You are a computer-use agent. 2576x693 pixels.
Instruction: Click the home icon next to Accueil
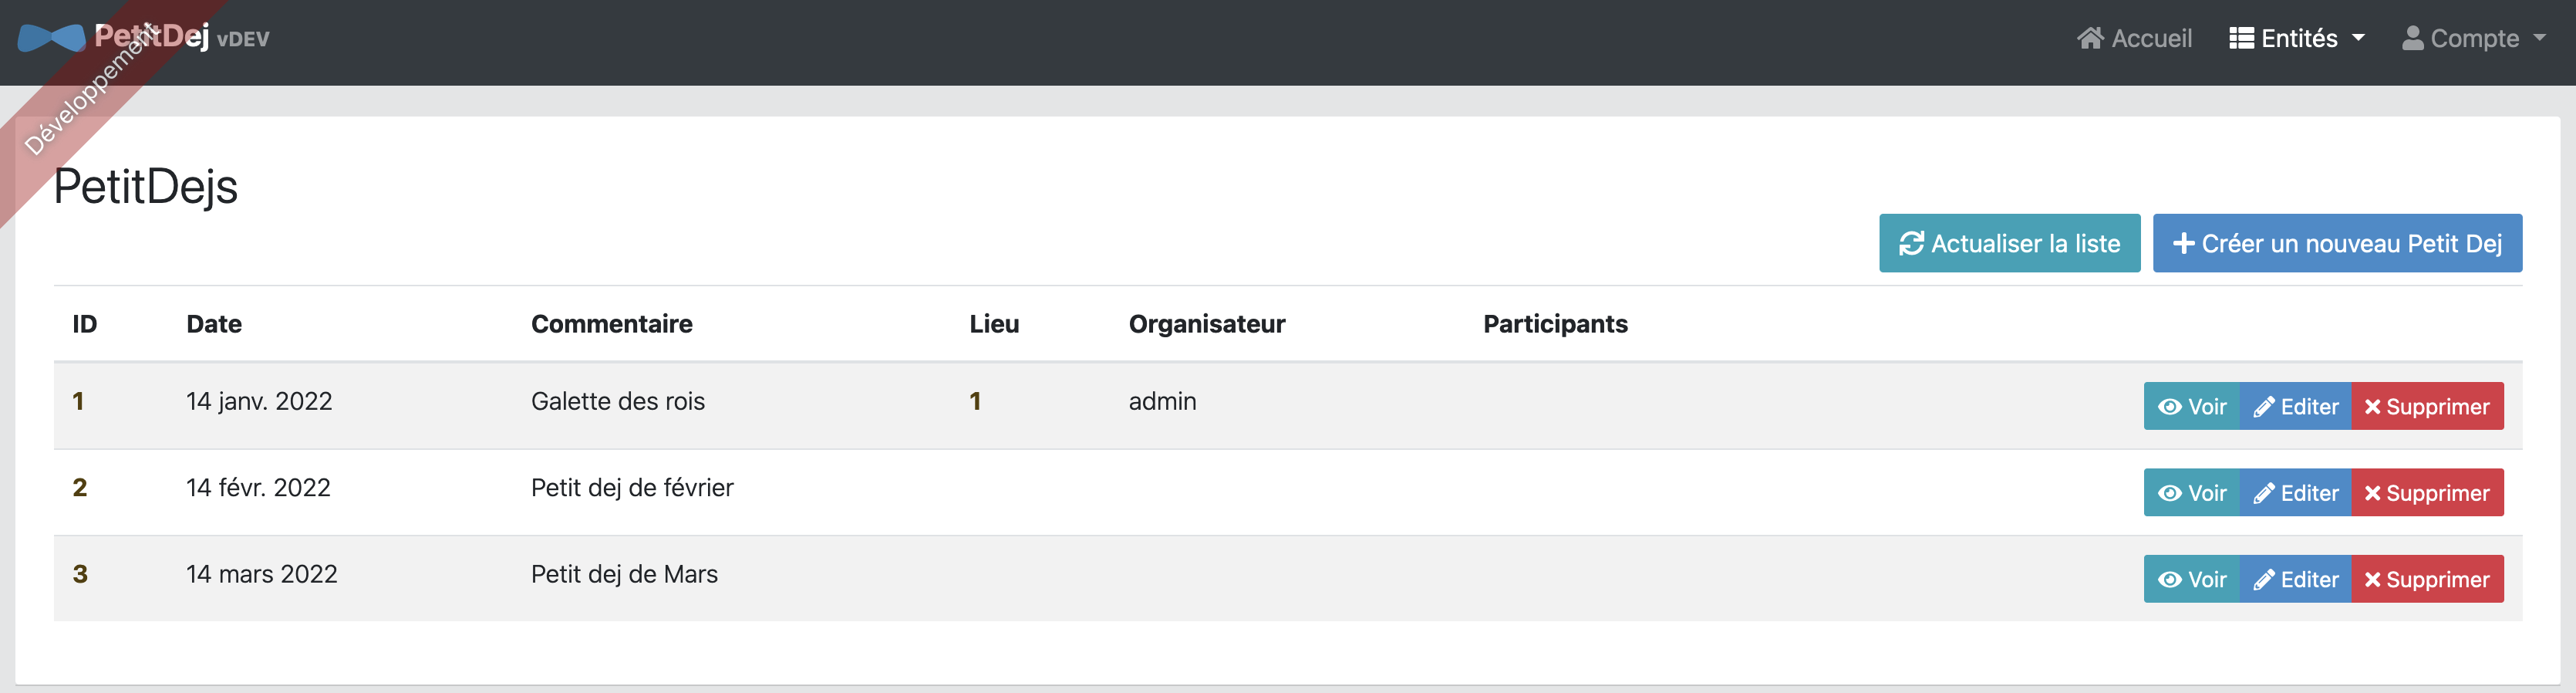[2089, 38]
